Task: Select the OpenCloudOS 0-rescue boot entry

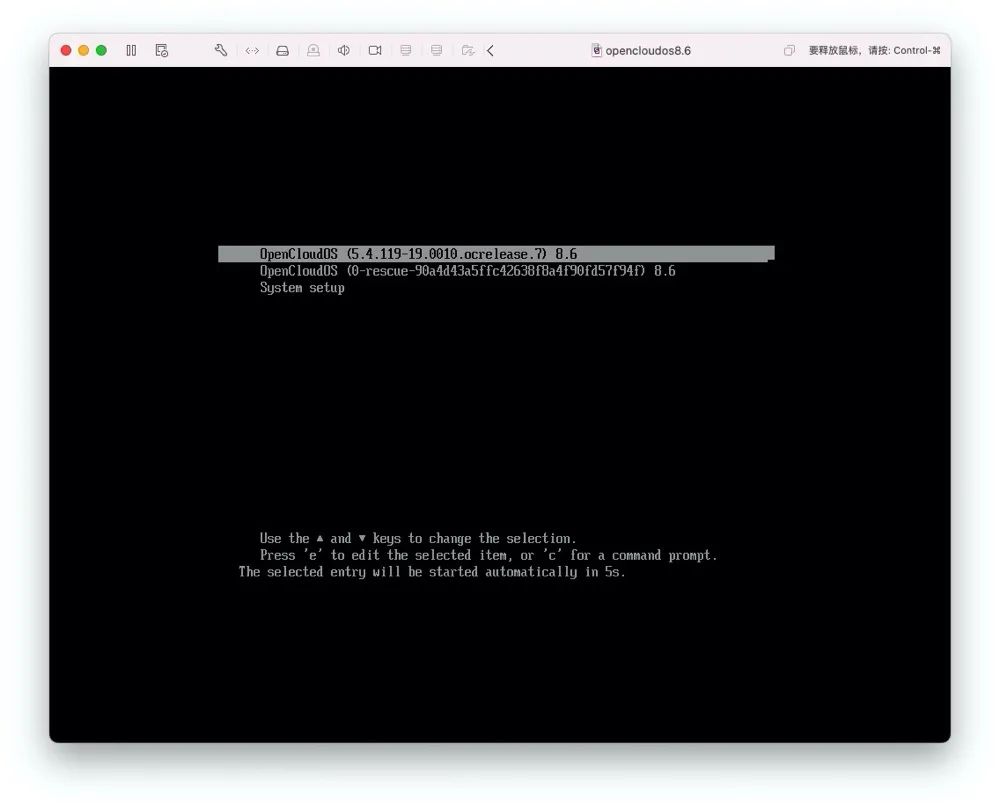Action: [467, 271]
